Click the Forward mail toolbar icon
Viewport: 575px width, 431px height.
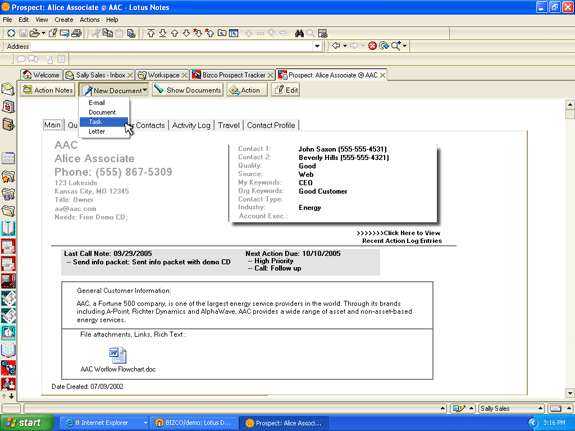[65, 33]
